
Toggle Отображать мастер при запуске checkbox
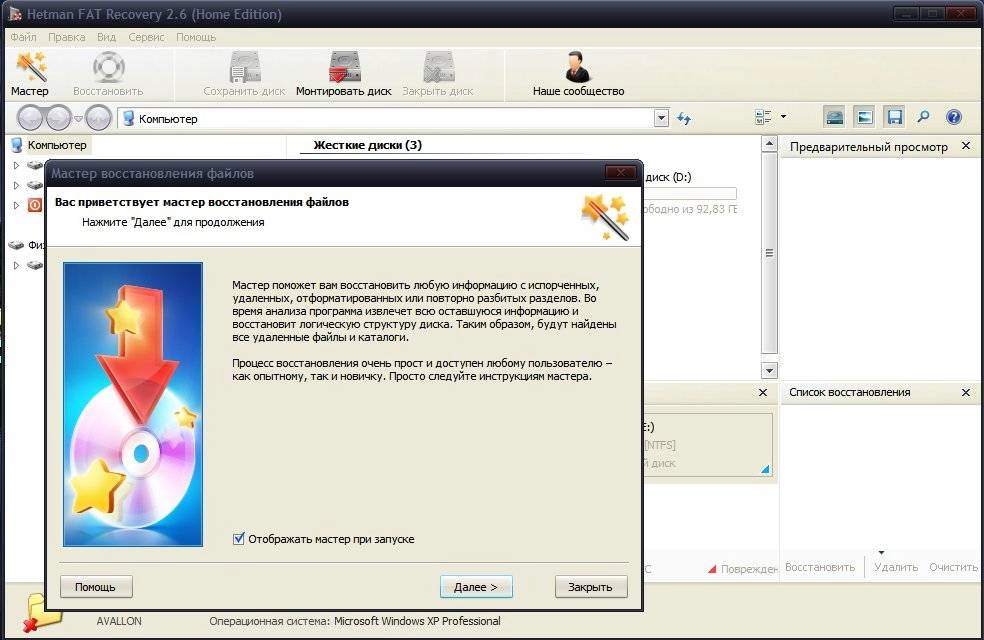(238, 538)
